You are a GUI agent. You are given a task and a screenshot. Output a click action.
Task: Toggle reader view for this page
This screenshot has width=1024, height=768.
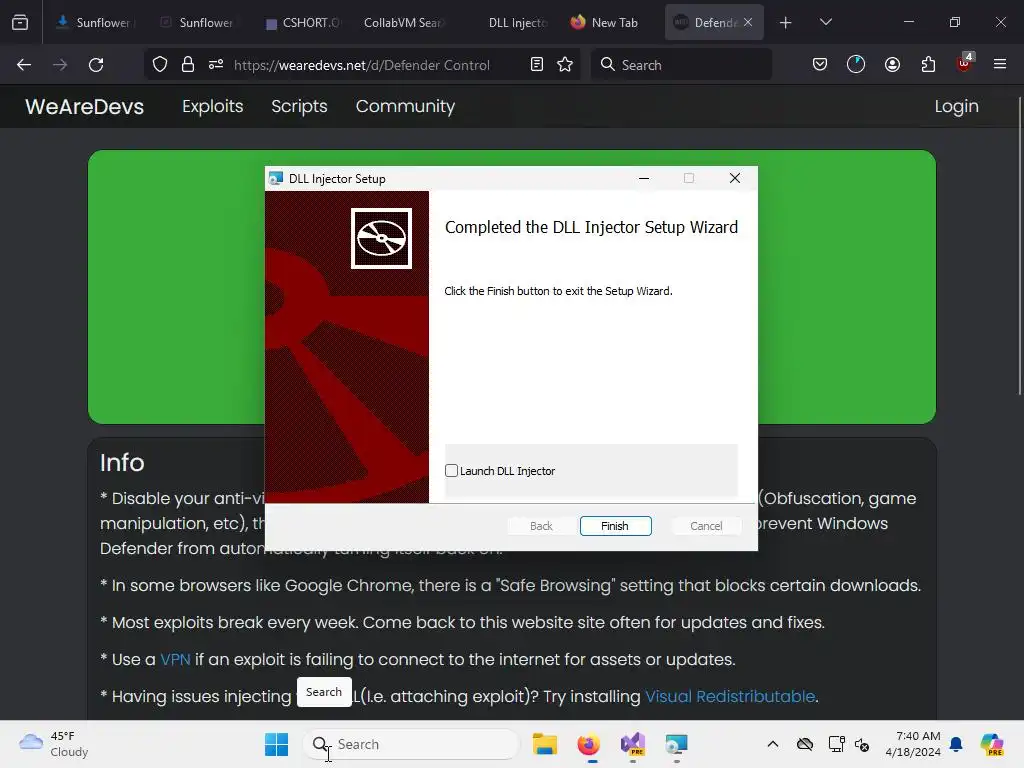[537, 65]
